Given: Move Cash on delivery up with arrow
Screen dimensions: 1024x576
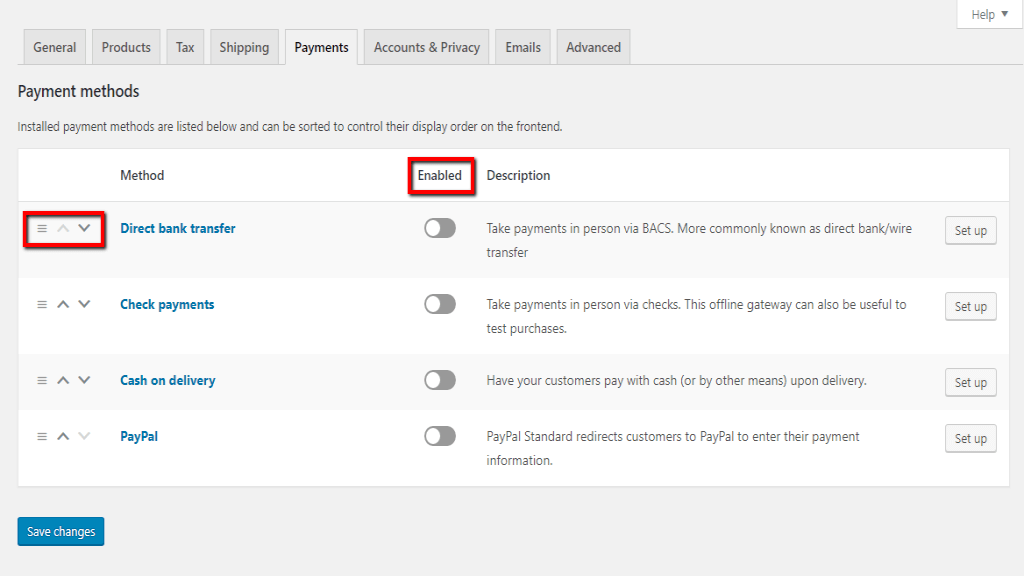Looking at the screenshot, I should click(63, 380).
